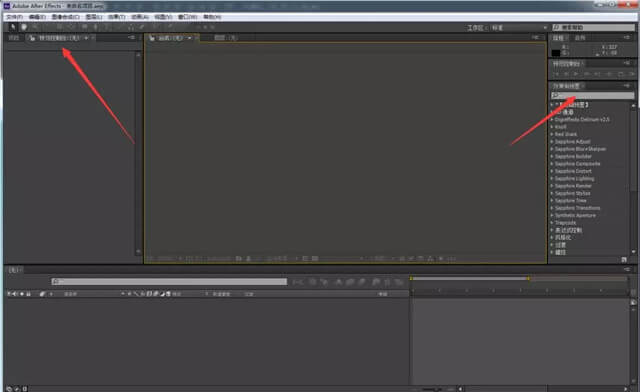The height and width of the screenshot is (392, 640).
Task: Open the 编辑(E) menu
Action: tap(37, 17)
